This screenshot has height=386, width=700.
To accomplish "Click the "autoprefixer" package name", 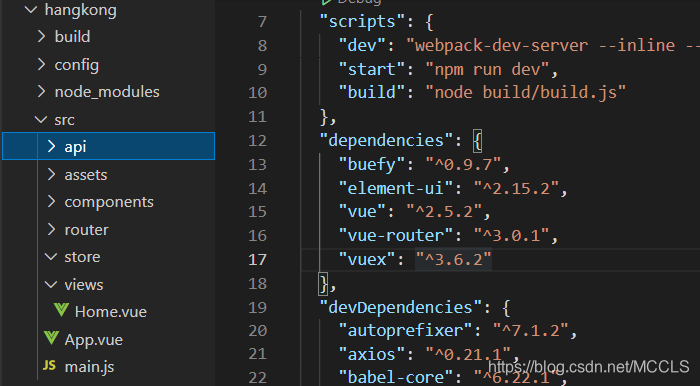I will click(x=405, y=331).
